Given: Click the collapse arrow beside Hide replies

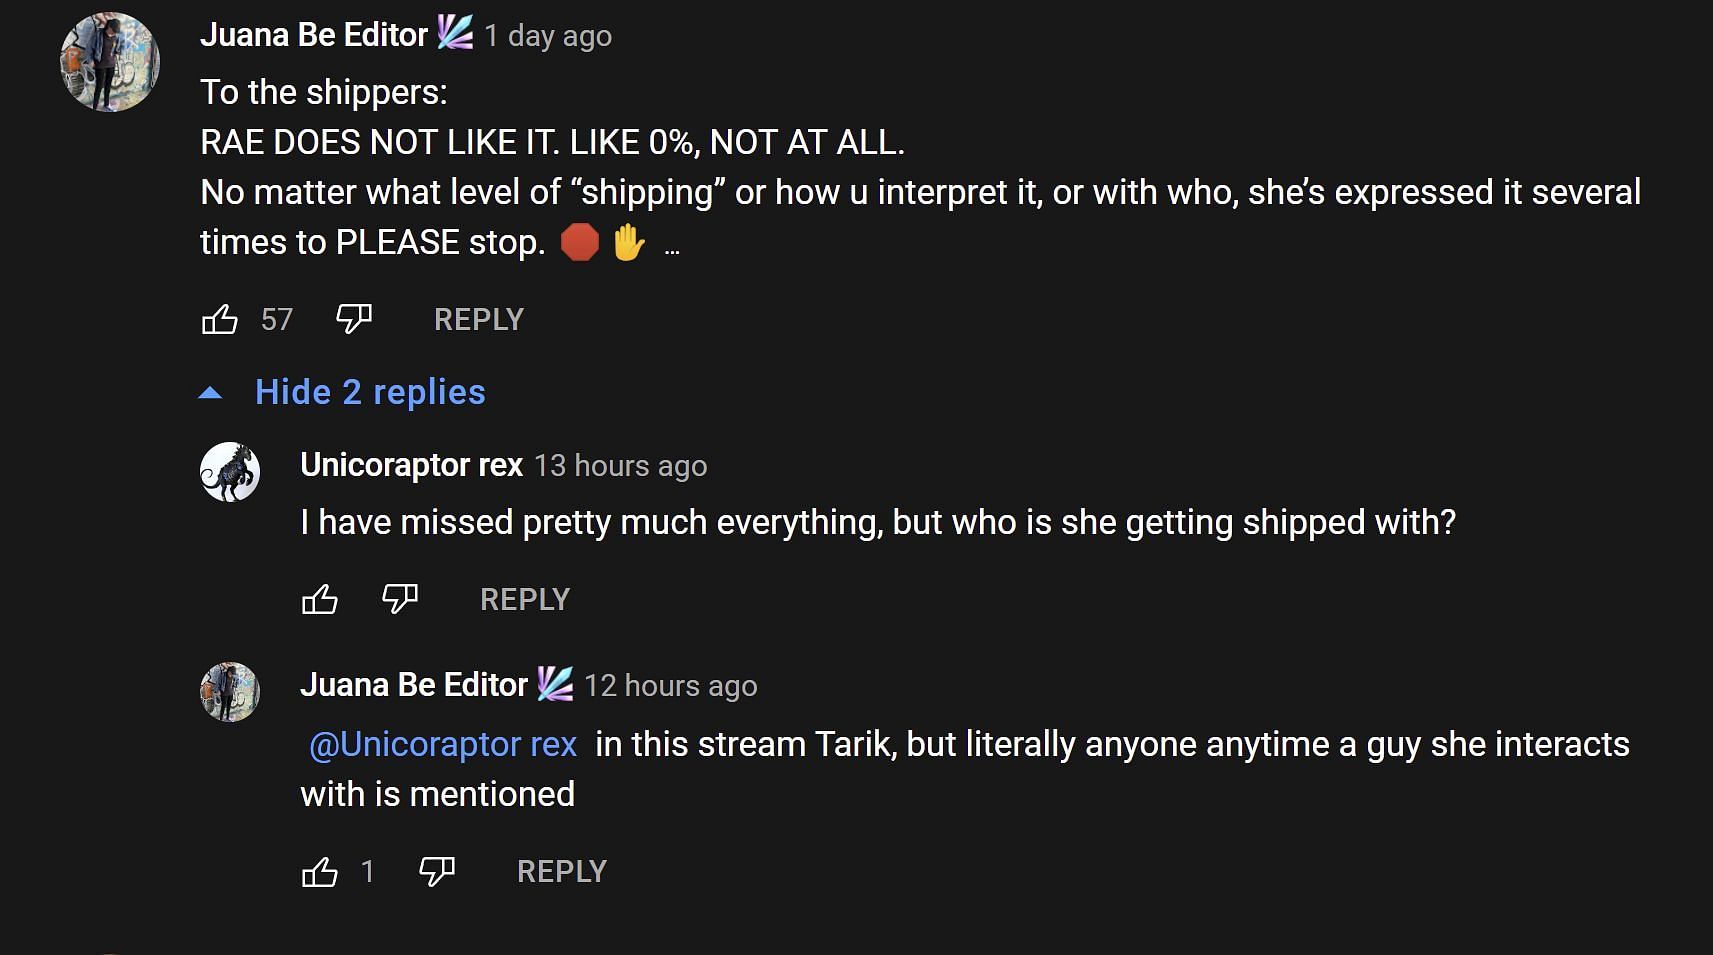Looking at the screenshot, I should click(x=210, y=393).
